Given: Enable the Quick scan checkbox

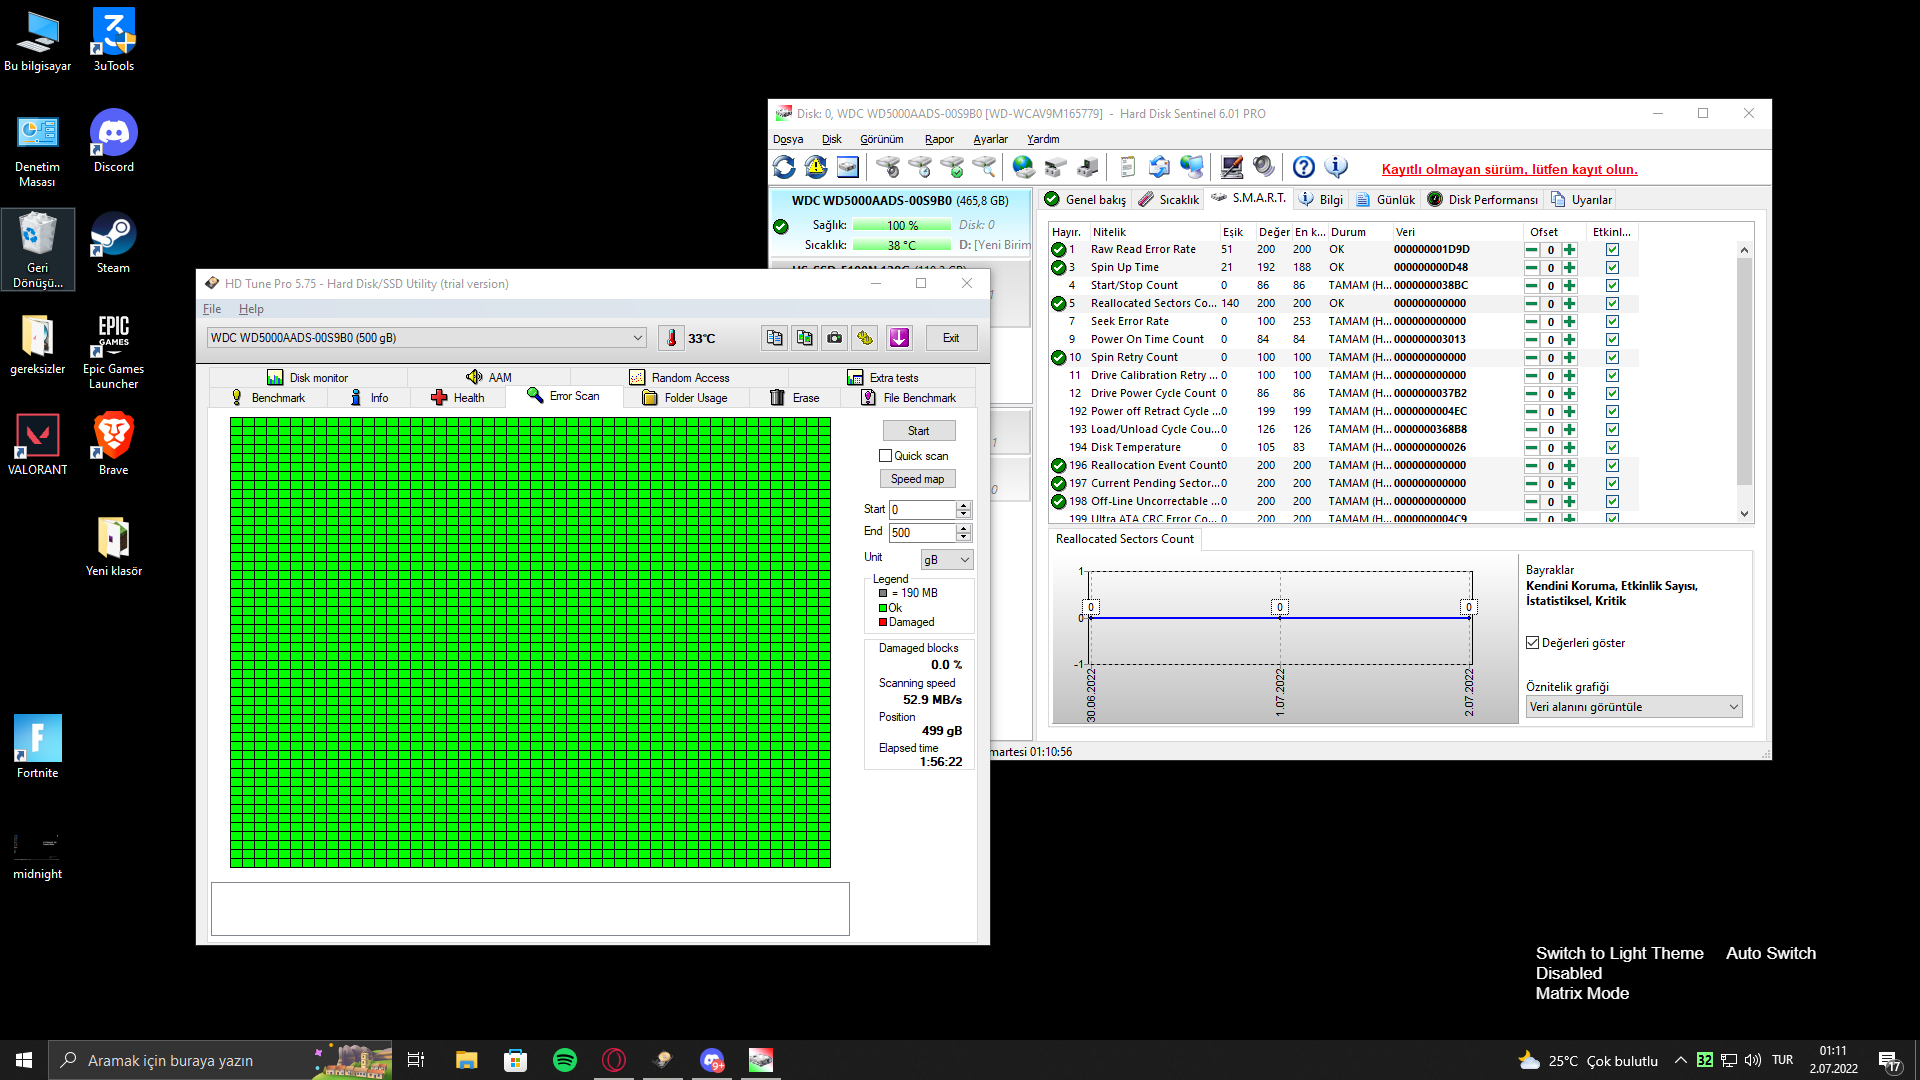Looking at the screenshot, I should click(x=885, y=456).
